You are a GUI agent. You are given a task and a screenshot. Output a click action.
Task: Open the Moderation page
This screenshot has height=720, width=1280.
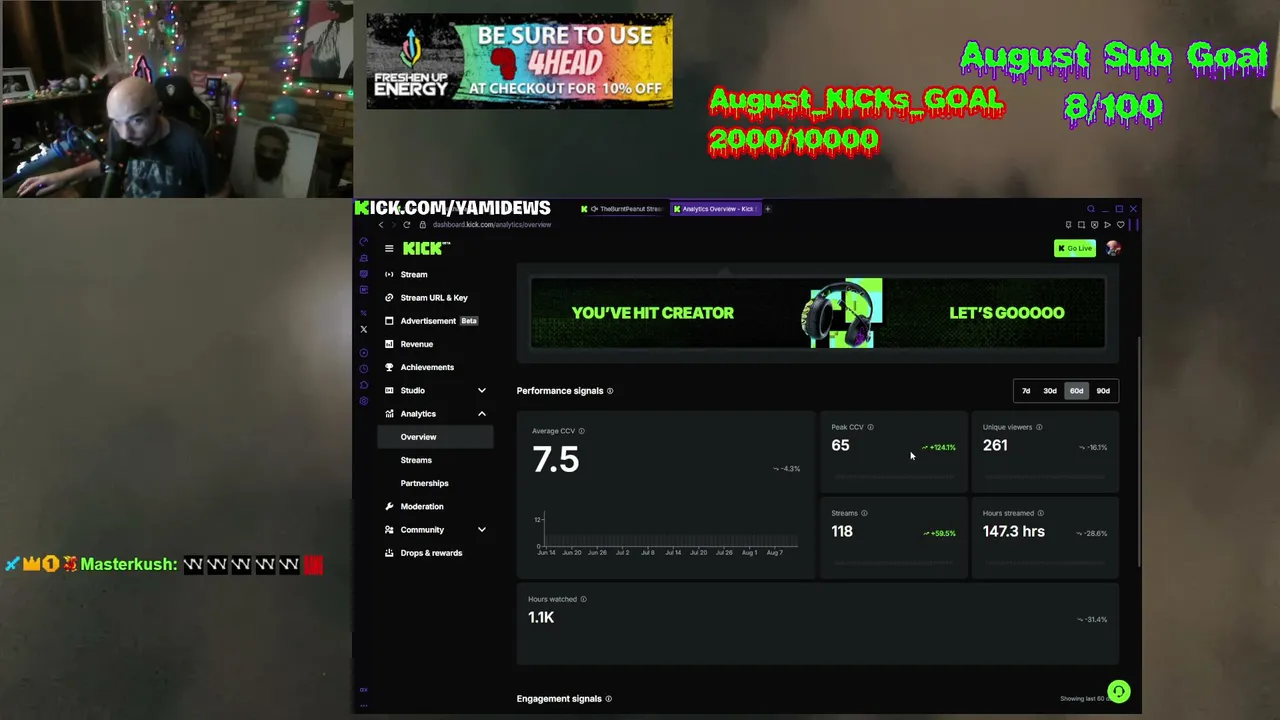click(x=422, y=506)
